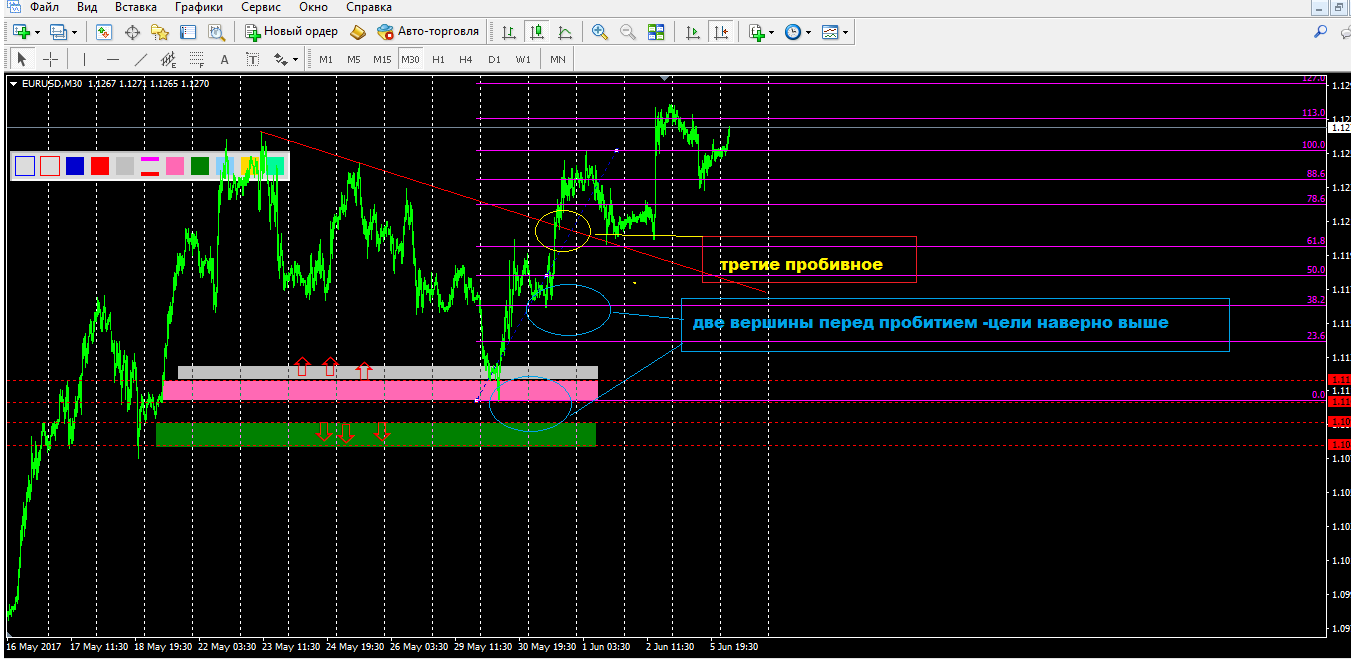Open the Окно menu
1360x661 pixels.
click(x=313, y=7)
